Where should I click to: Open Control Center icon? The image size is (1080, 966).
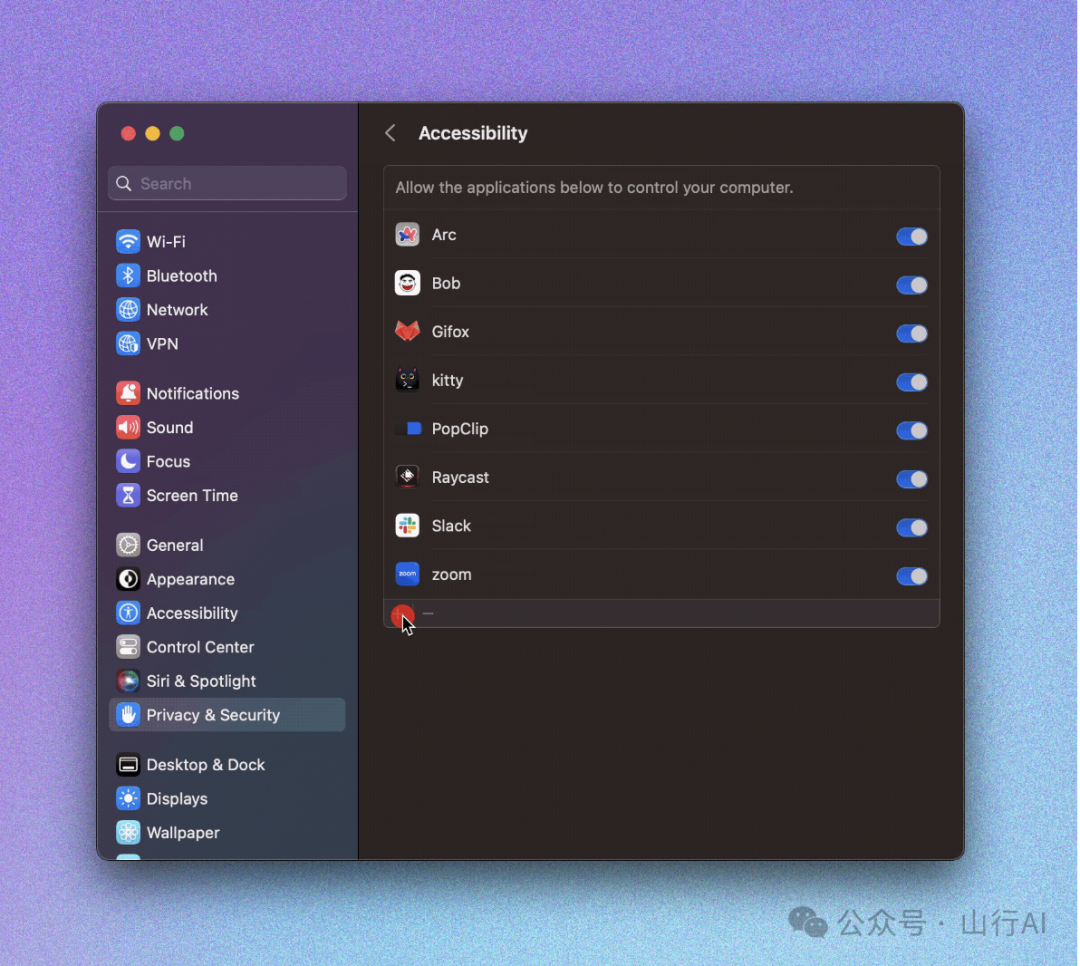[128, 647]
